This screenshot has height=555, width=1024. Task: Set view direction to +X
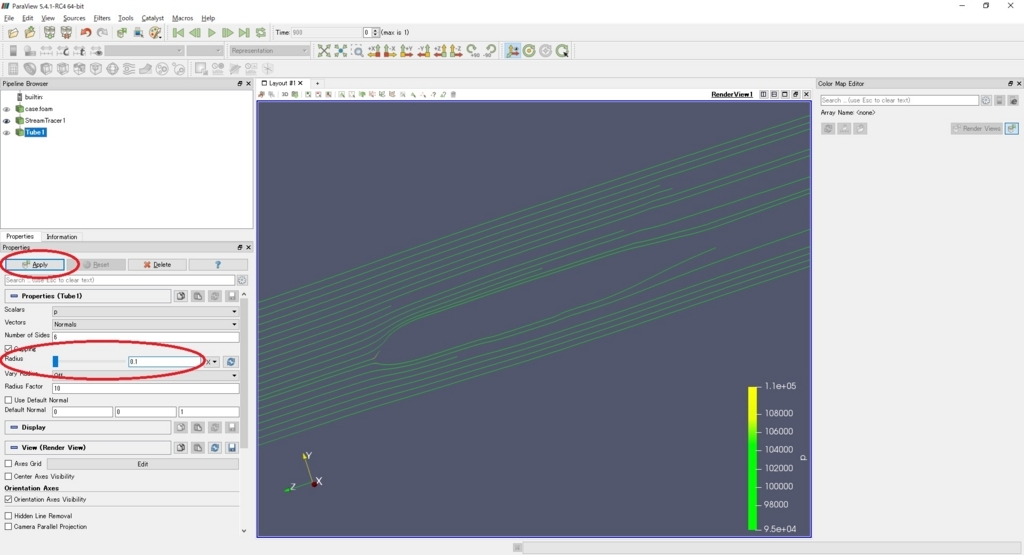pyautogui.click(x=374, y=51)
